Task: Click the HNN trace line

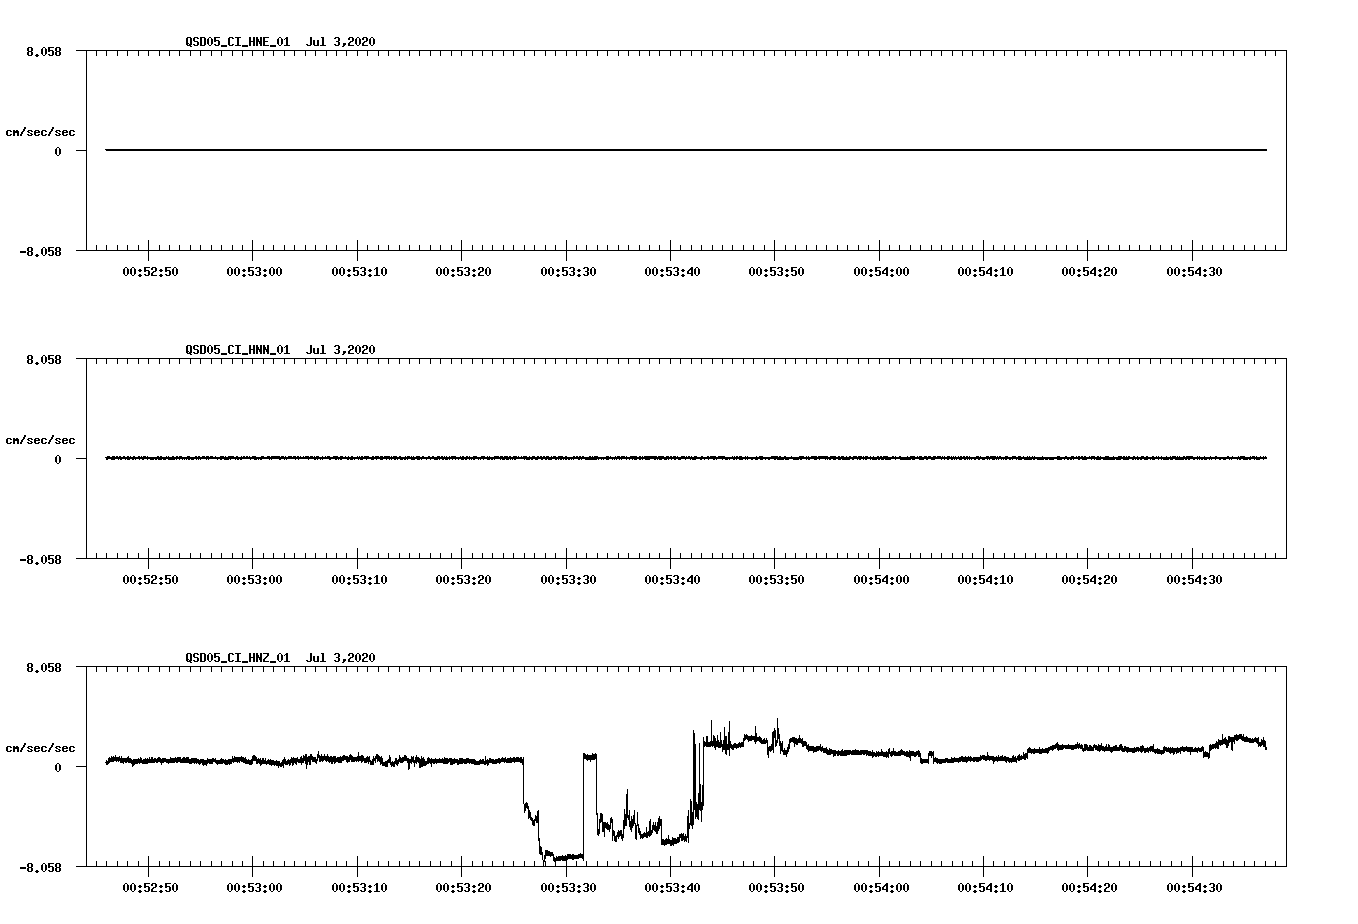Action: tap(686, 458)
